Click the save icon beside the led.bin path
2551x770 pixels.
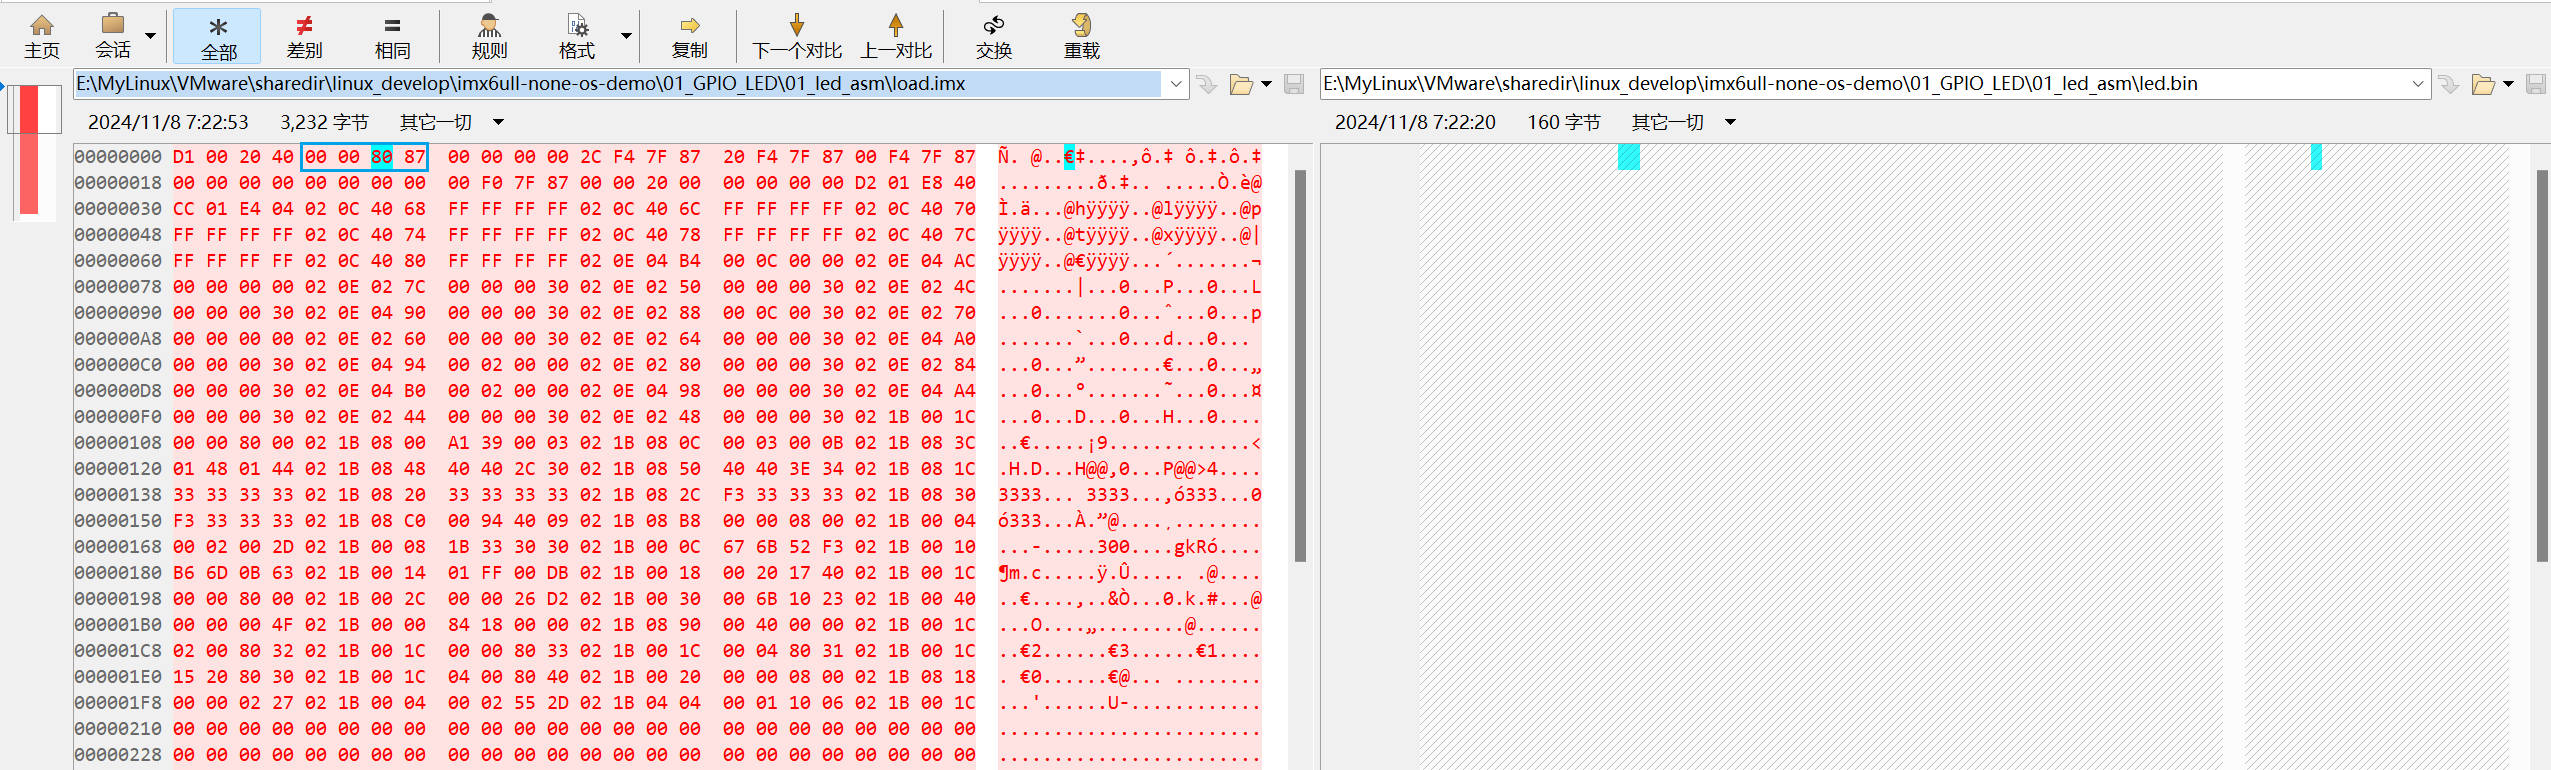coord(2535,84)
